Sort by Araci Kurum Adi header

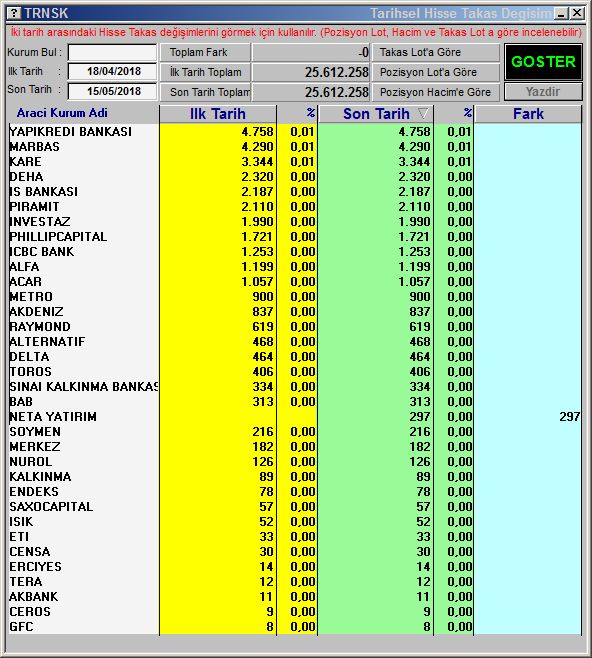62,113
